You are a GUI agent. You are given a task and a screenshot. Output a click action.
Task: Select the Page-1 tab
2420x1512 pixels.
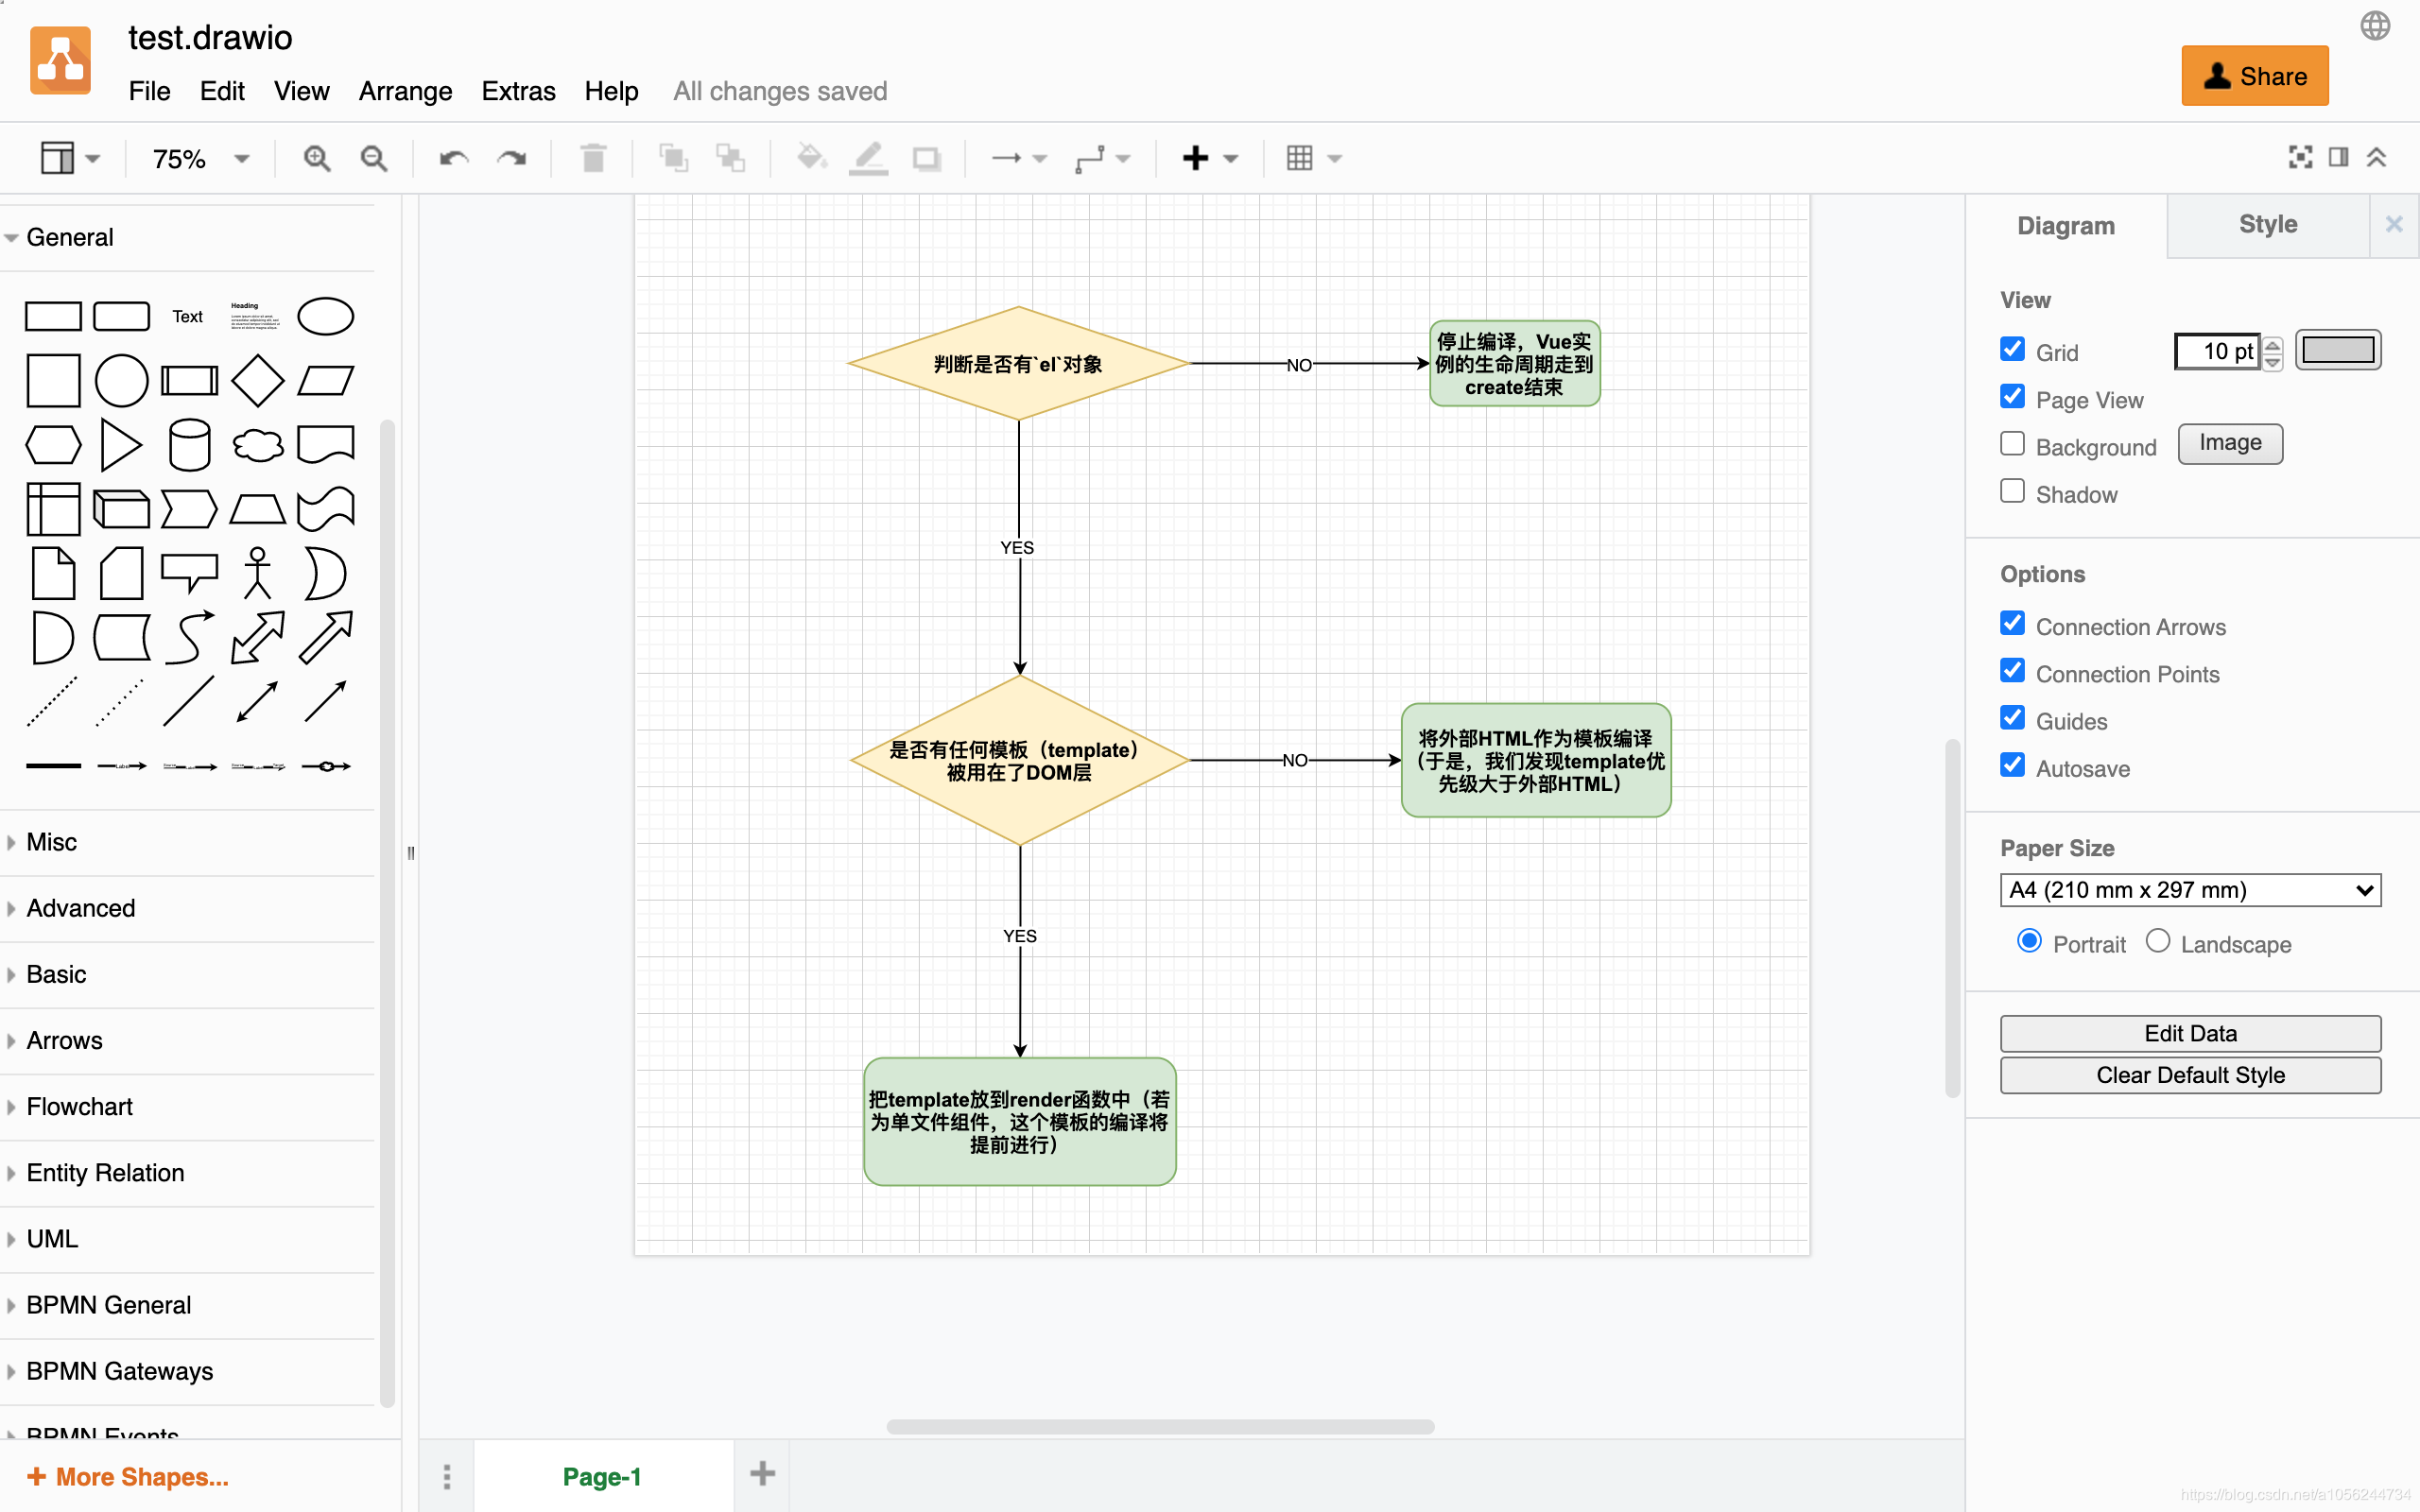pyautogui.click(x=602, y=1476)
